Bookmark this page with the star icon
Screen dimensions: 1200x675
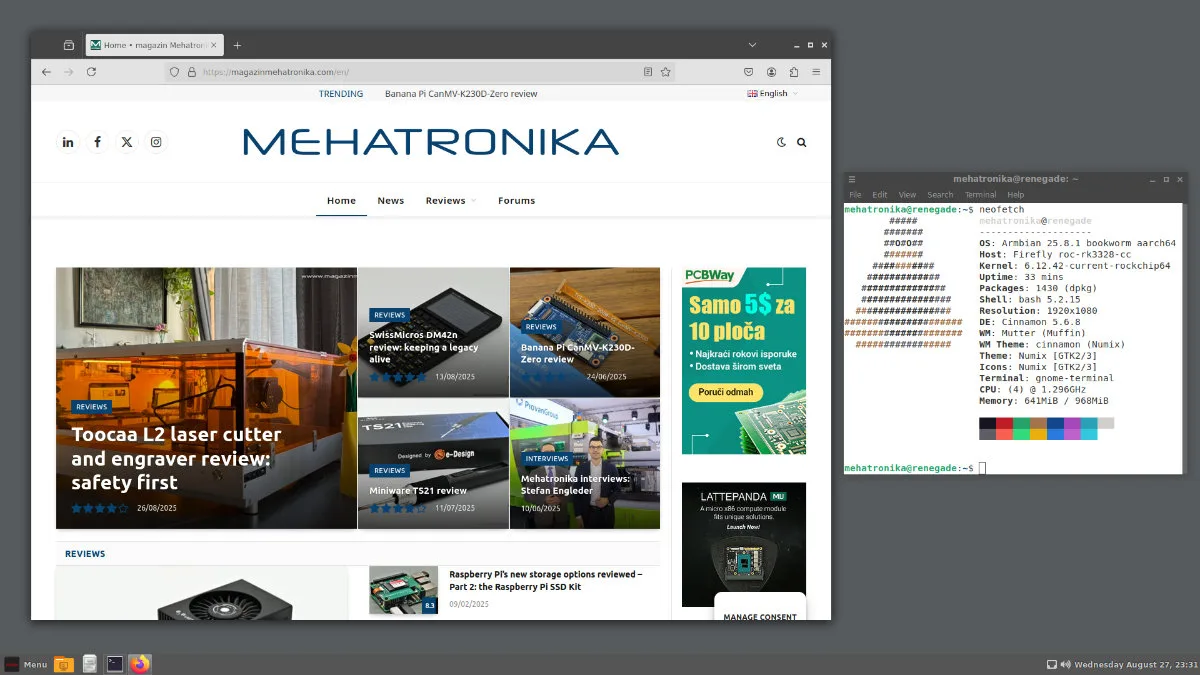(666, 72)
